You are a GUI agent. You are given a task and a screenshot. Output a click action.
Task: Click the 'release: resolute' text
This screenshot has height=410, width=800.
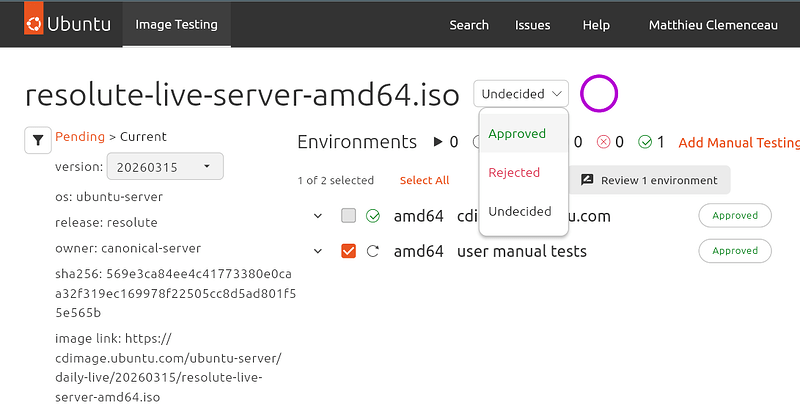tap(106, 223)
